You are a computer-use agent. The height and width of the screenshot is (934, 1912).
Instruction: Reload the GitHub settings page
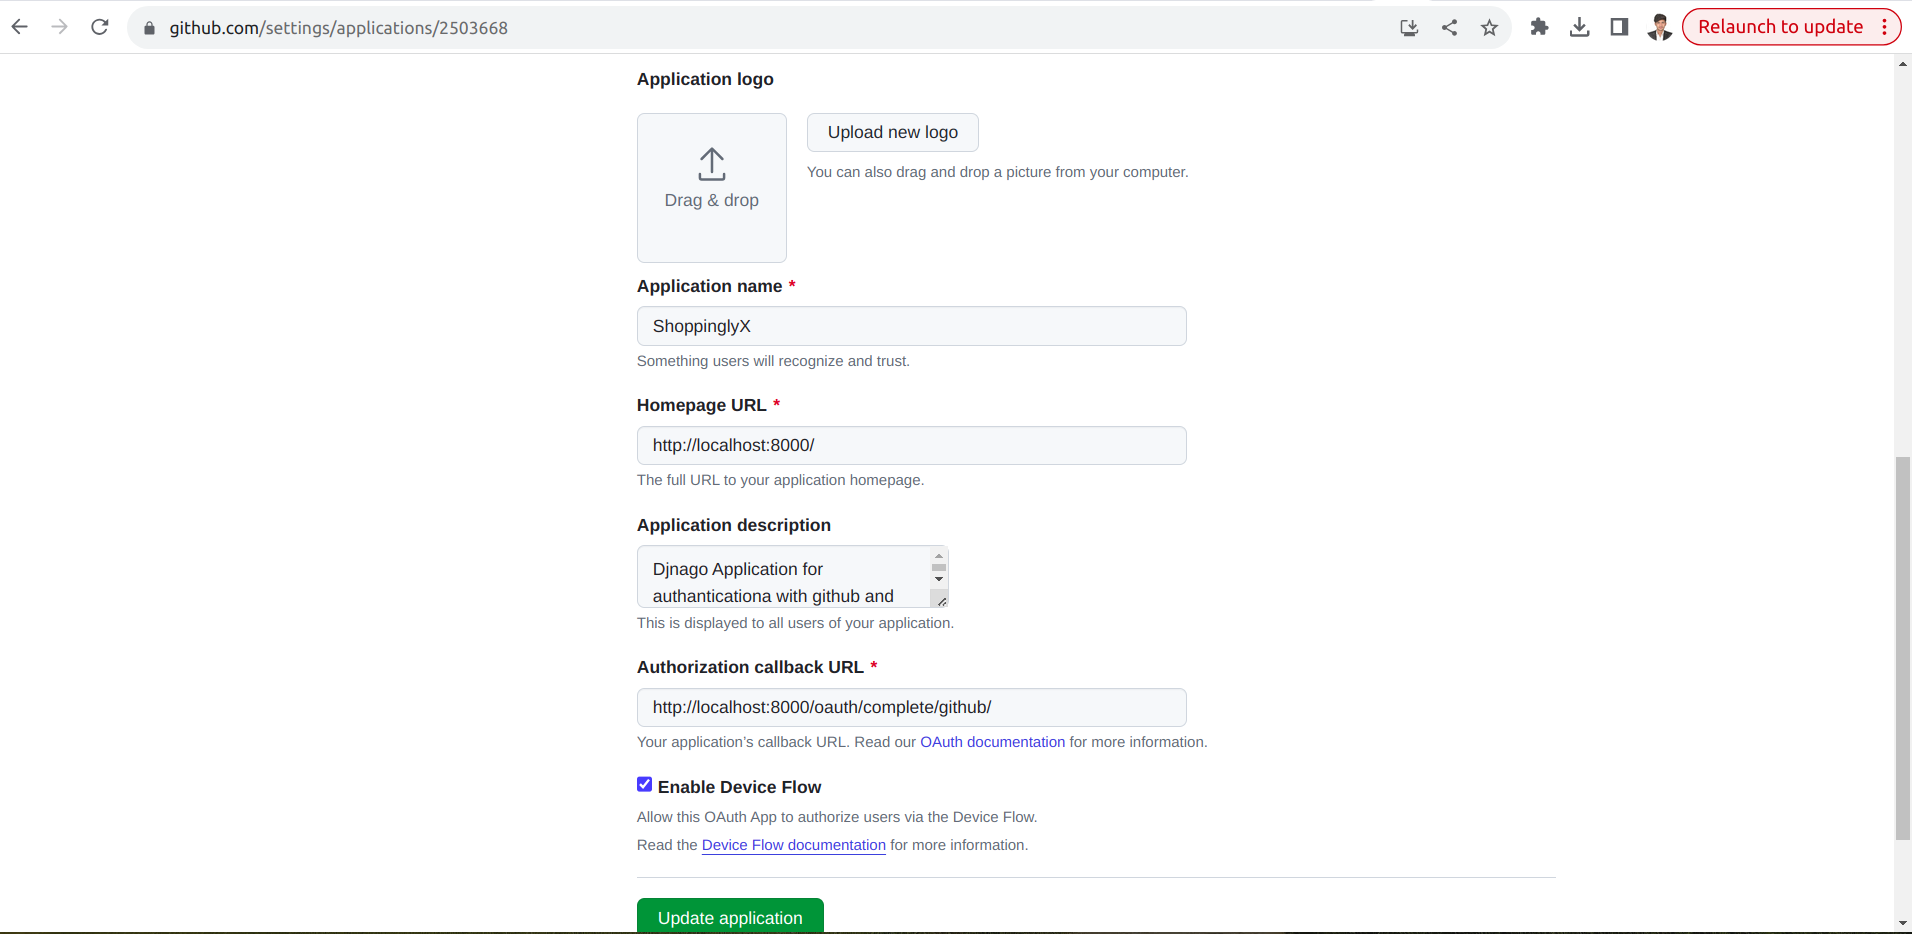pos(99,27)
